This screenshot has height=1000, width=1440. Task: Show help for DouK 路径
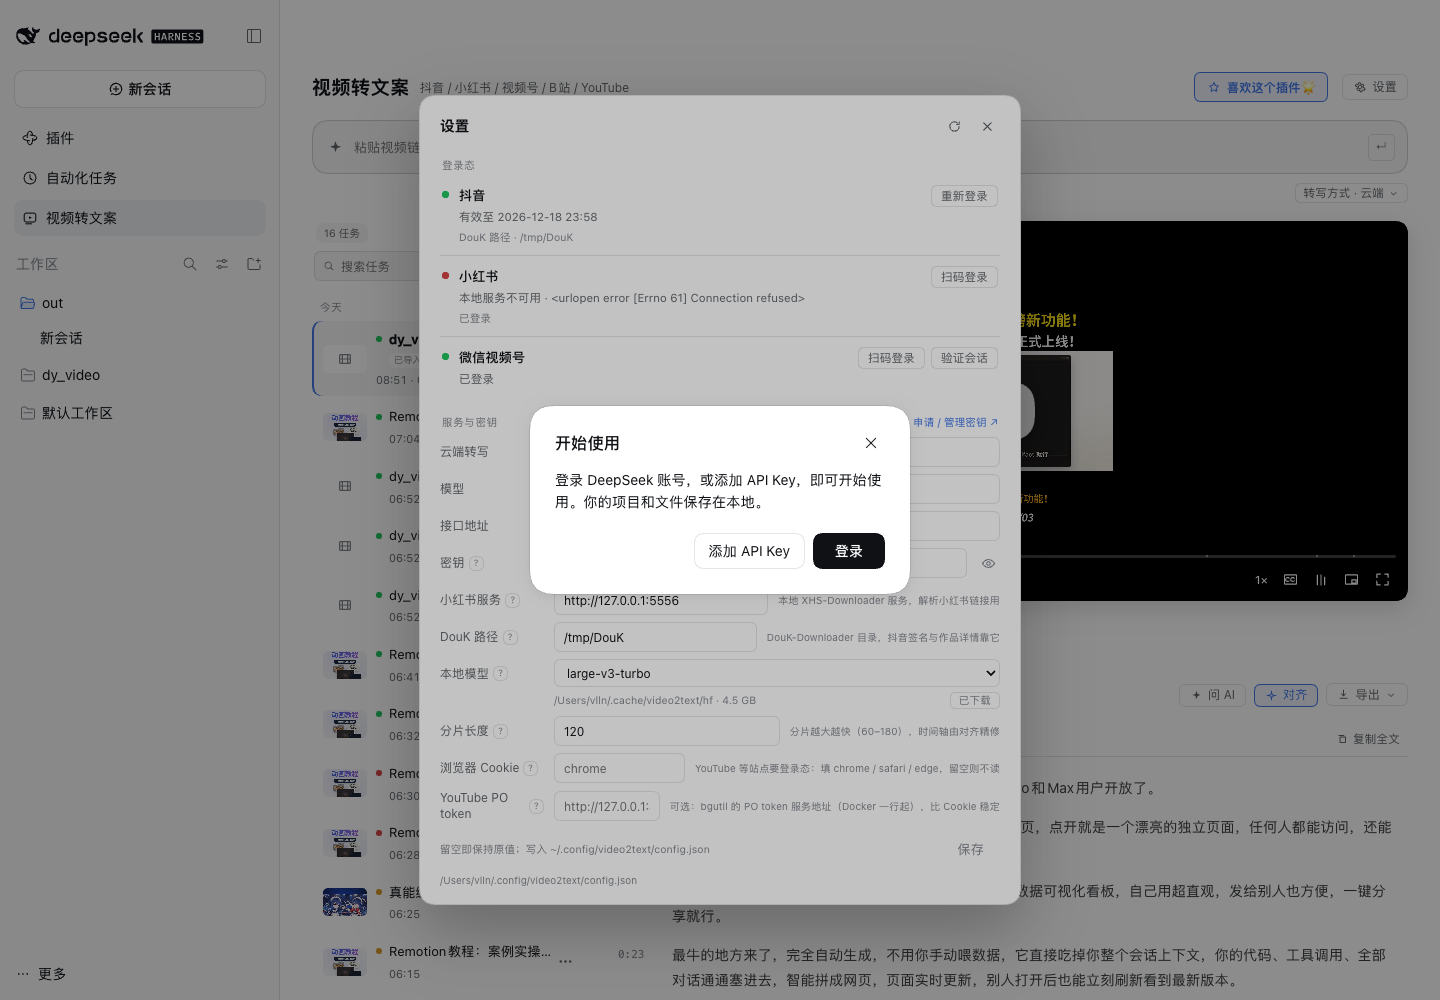coord(510,637)
